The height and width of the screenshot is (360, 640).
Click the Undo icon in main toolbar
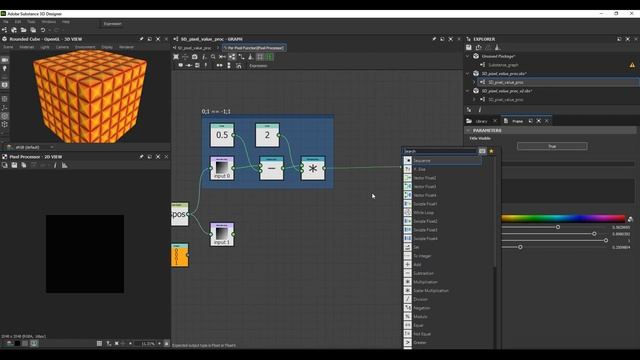coord(42,30)
